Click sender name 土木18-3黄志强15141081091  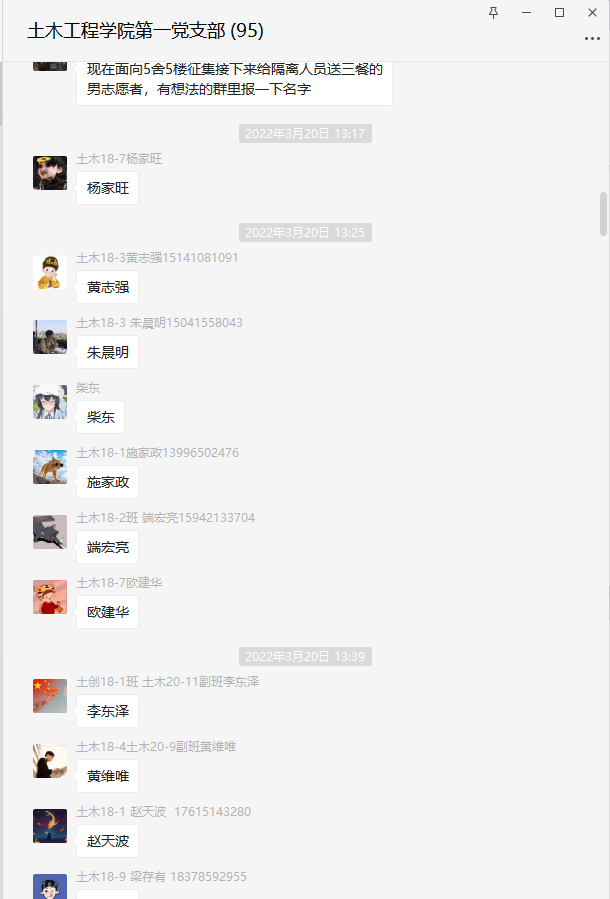pos(157,258)
